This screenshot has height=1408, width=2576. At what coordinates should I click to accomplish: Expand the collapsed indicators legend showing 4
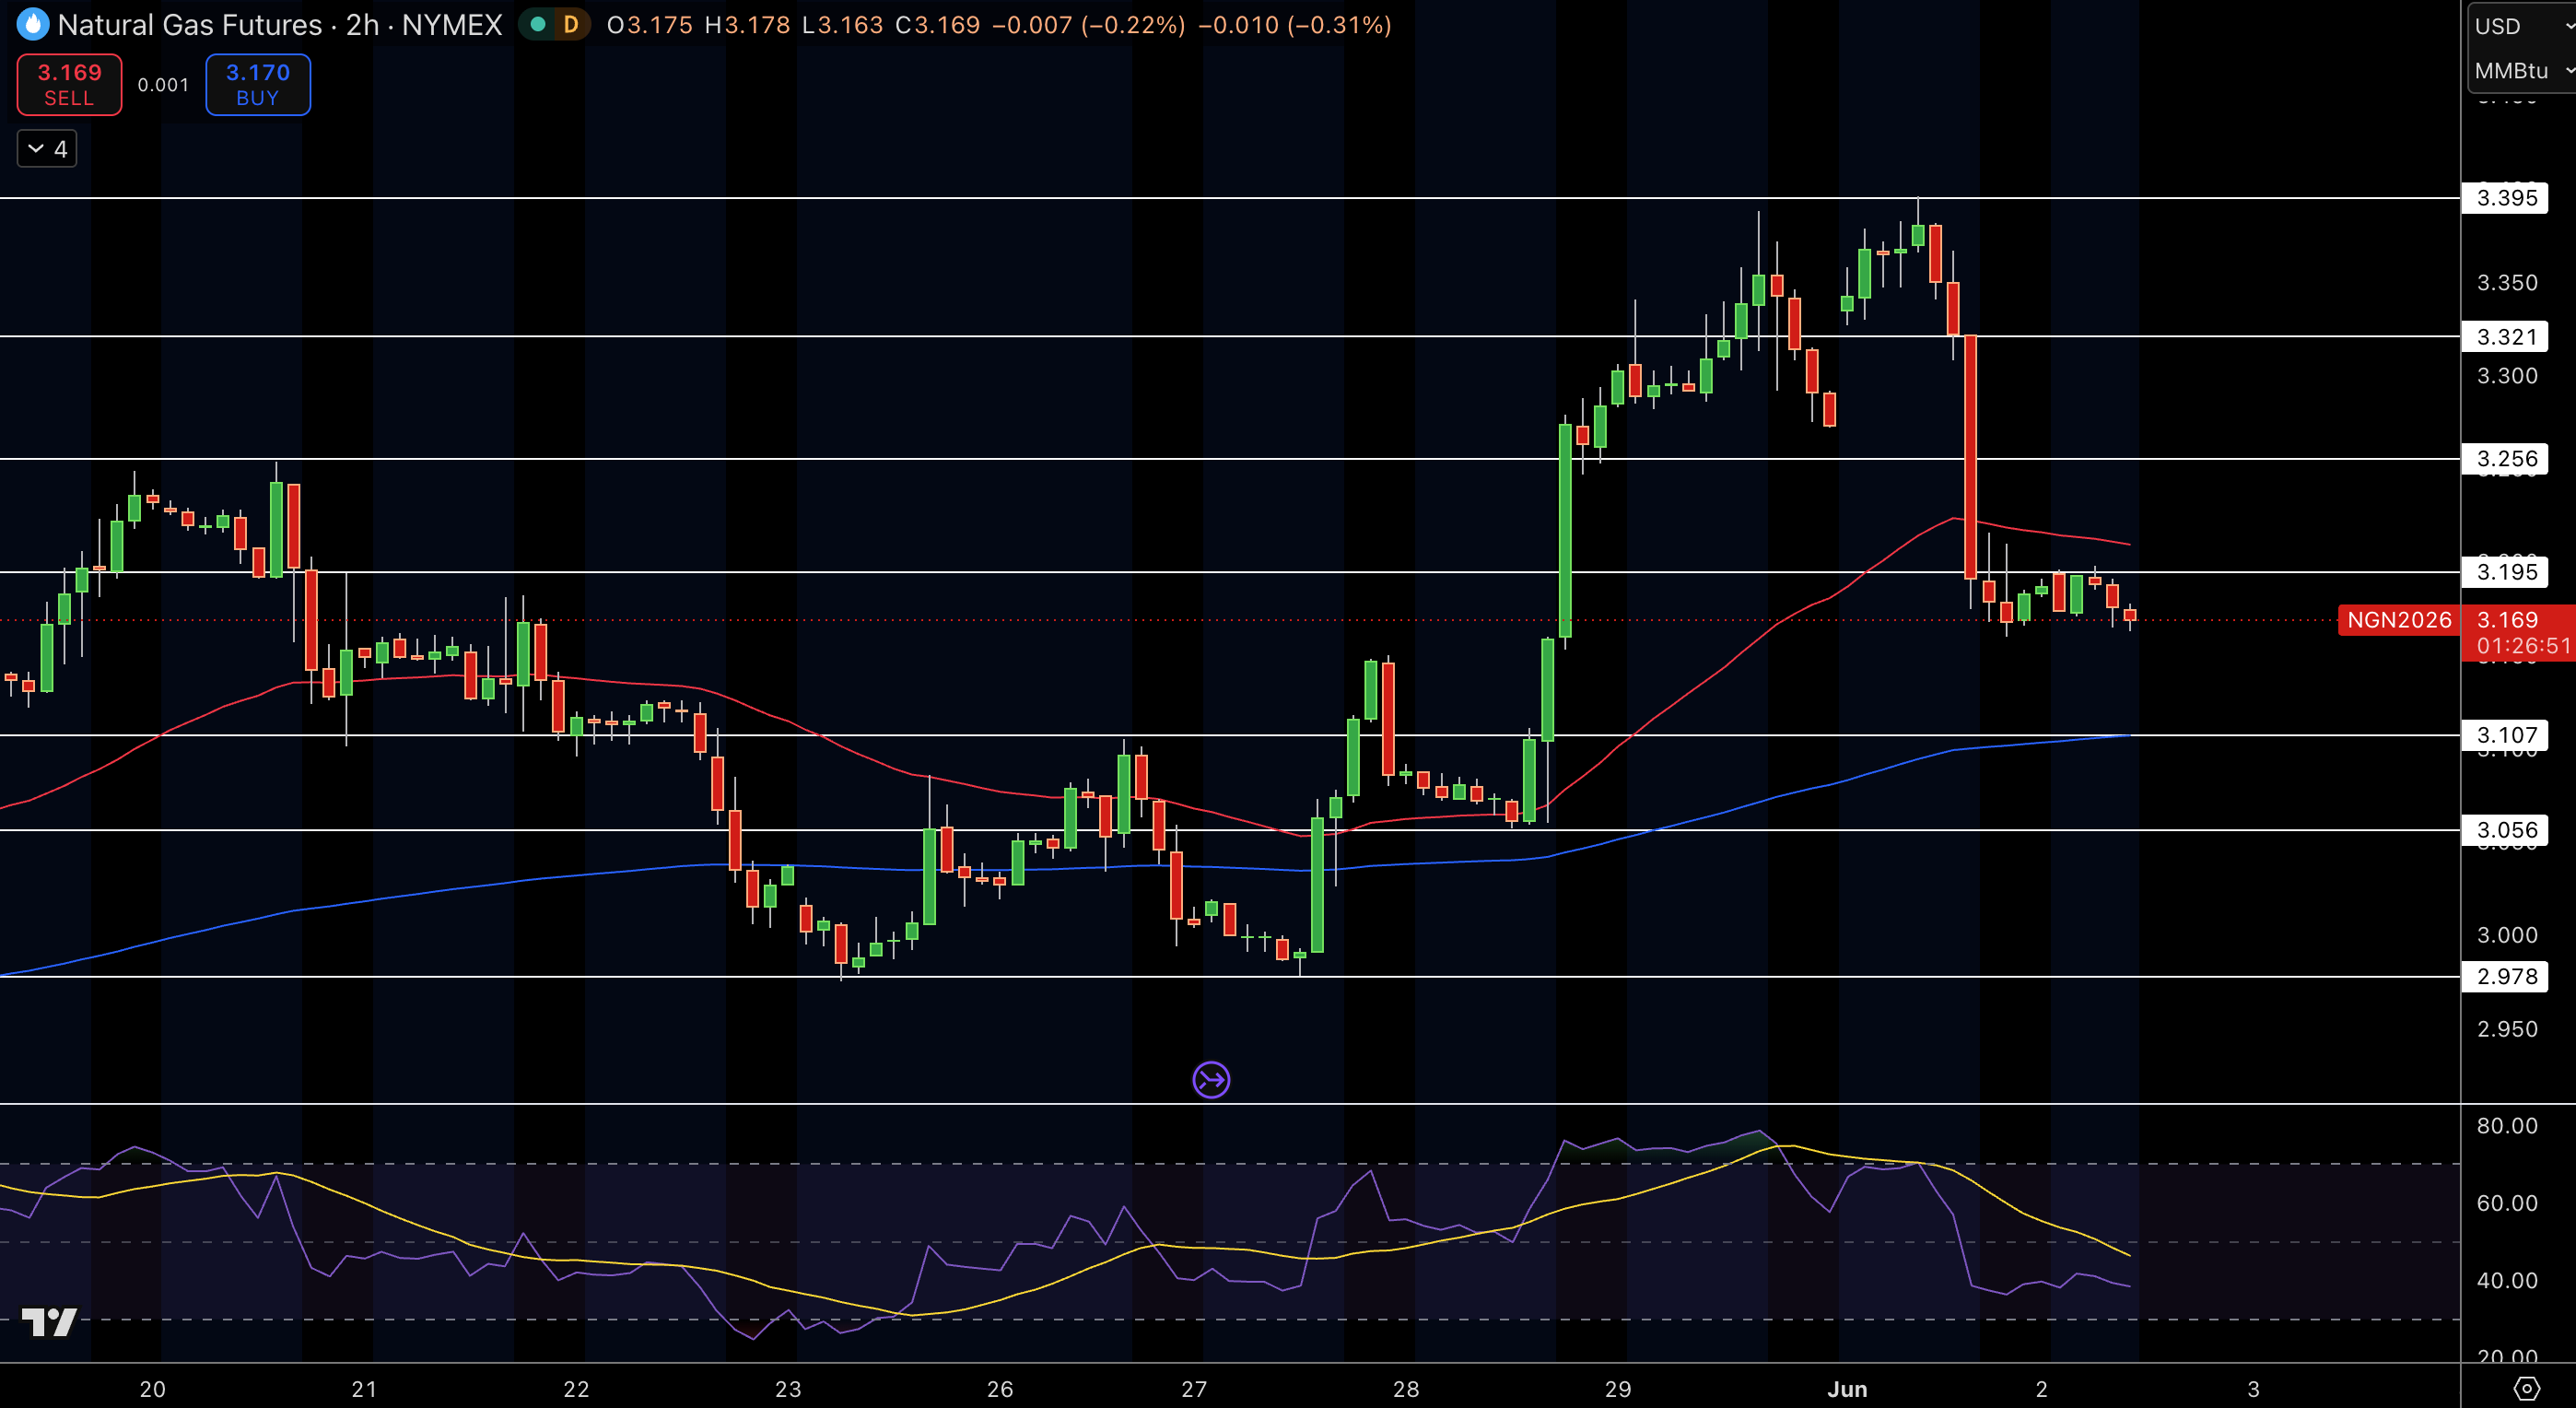[47, 149]
